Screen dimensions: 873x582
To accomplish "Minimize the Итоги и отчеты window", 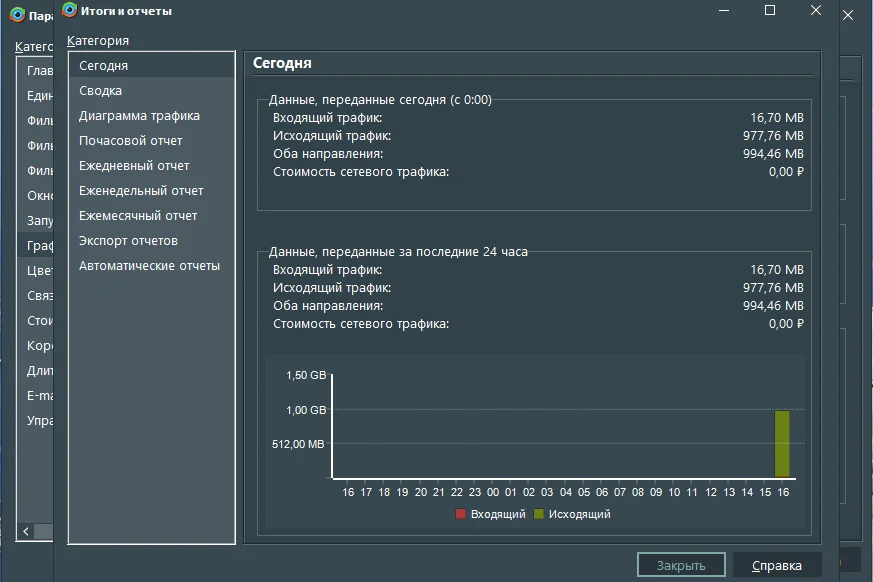I will pos(724,10).
